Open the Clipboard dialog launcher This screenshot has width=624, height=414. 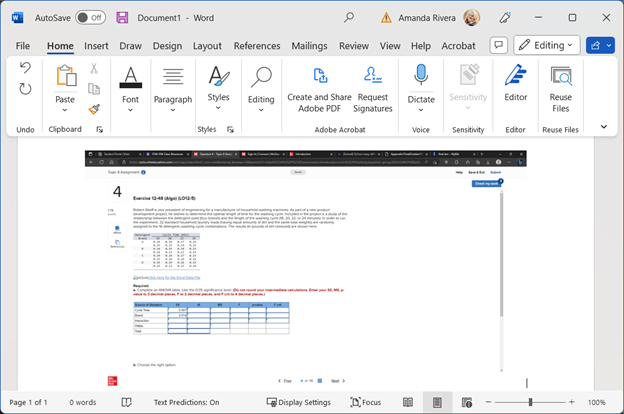99,129
